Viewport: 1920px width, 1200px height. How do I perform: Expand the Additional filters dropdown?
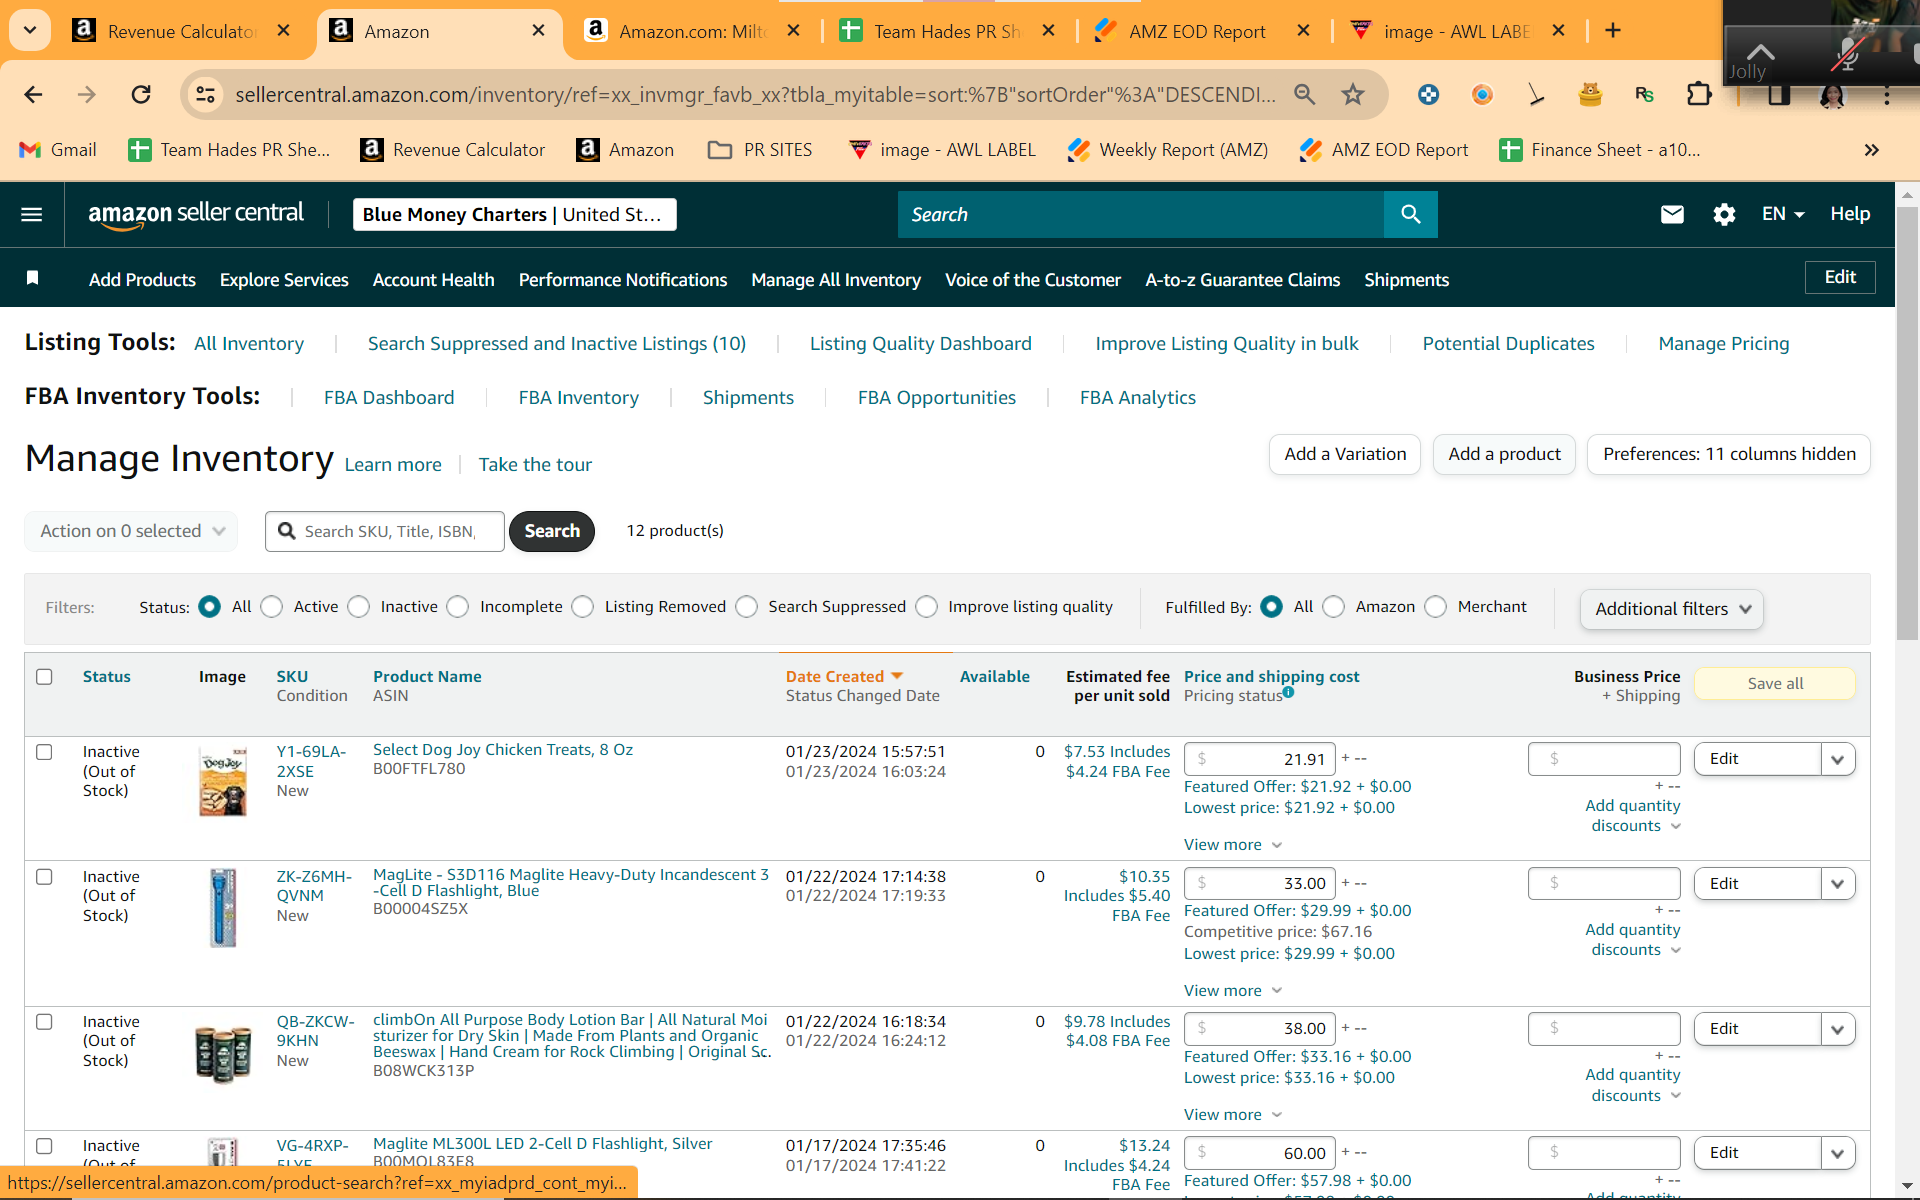[1672, 609]
